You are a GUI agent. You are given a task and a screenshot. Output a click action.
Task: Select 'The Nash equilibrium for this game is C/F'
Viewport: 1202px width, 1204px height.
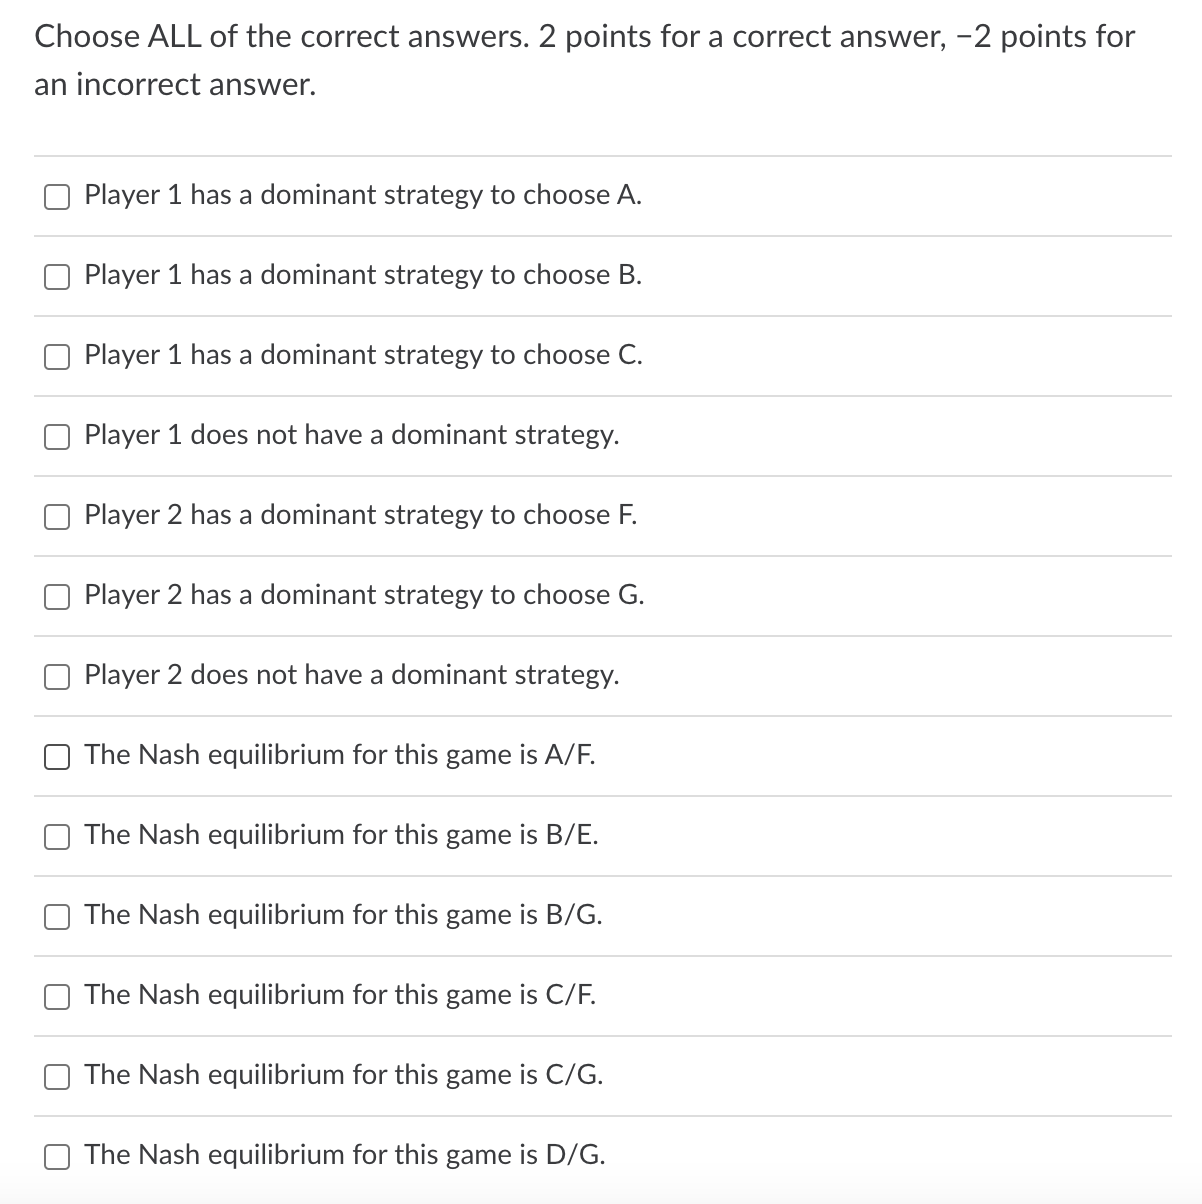(x=57, y=996)
